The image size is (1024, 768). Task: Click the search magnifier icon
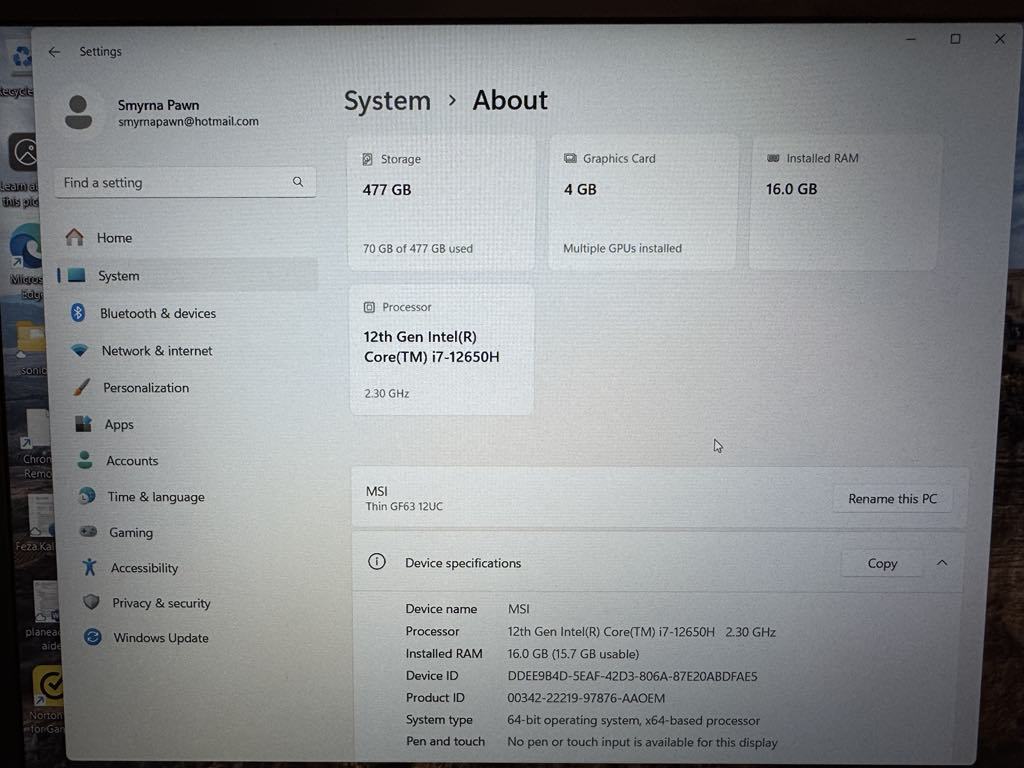pyautogui.click(x=298, y=182)
